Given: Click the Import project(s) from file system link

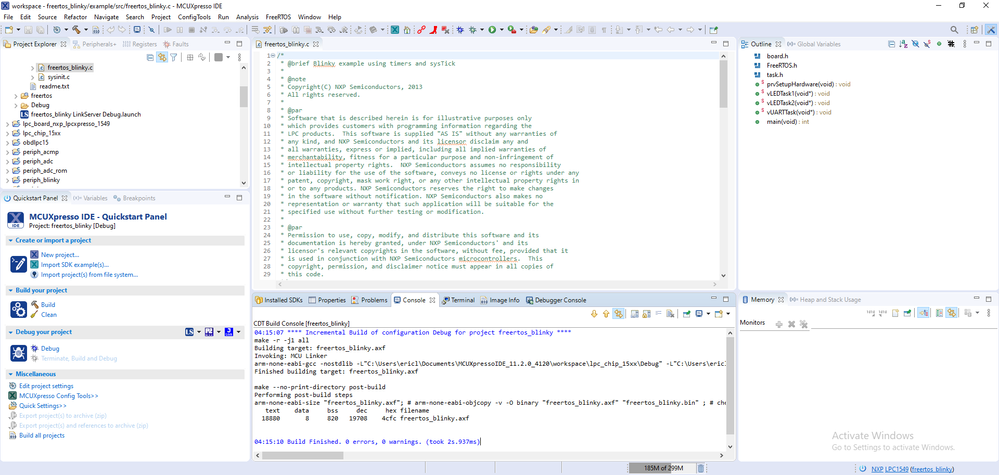Looking at the screenshot, I should tap(89, 274).
